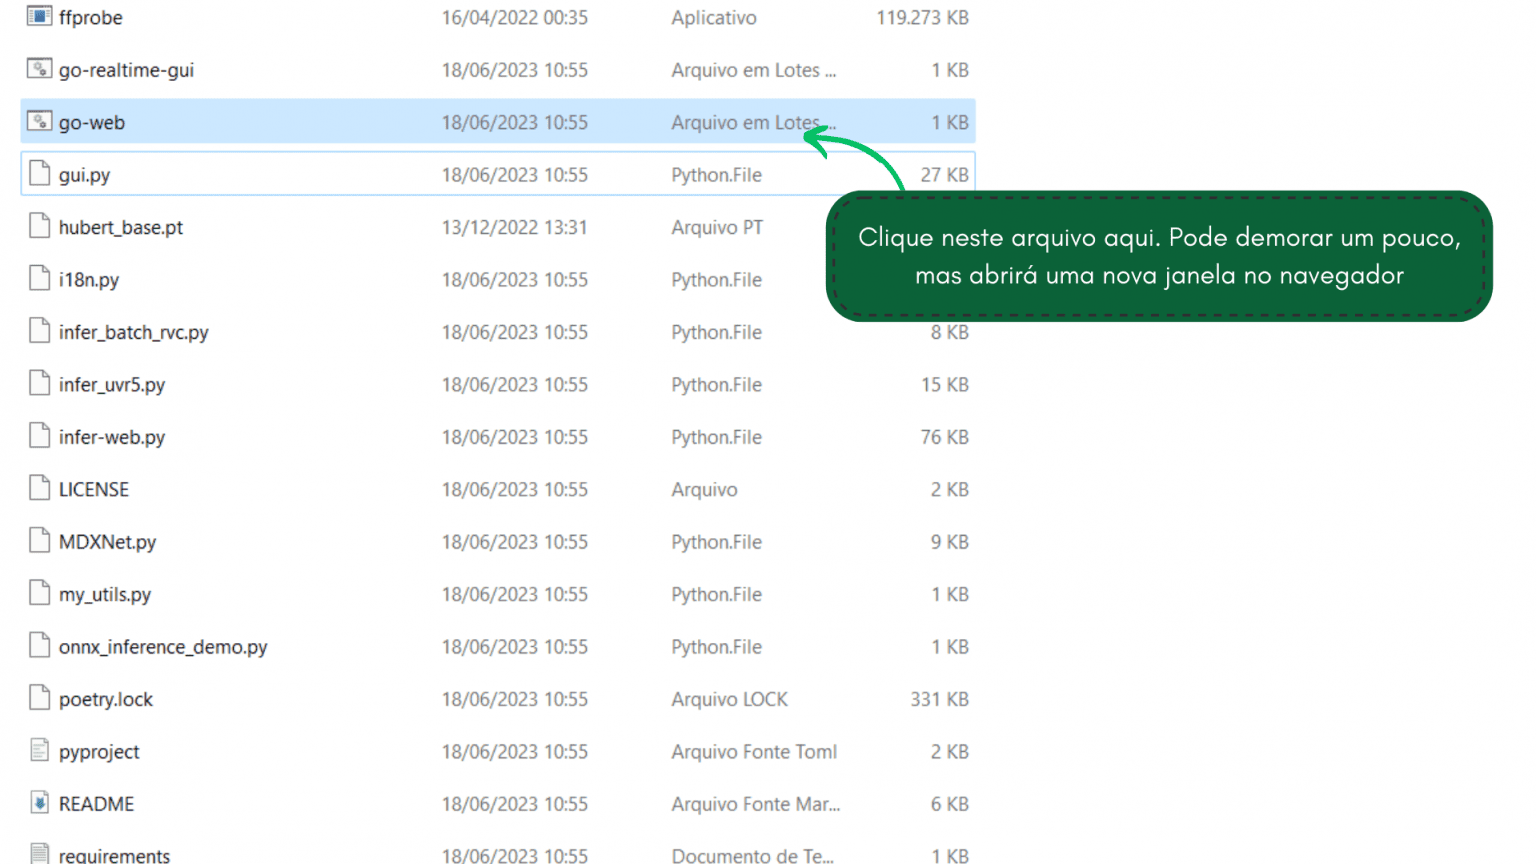Select the pyproject file icon
Screen dimensions: 1536x864
39,750
